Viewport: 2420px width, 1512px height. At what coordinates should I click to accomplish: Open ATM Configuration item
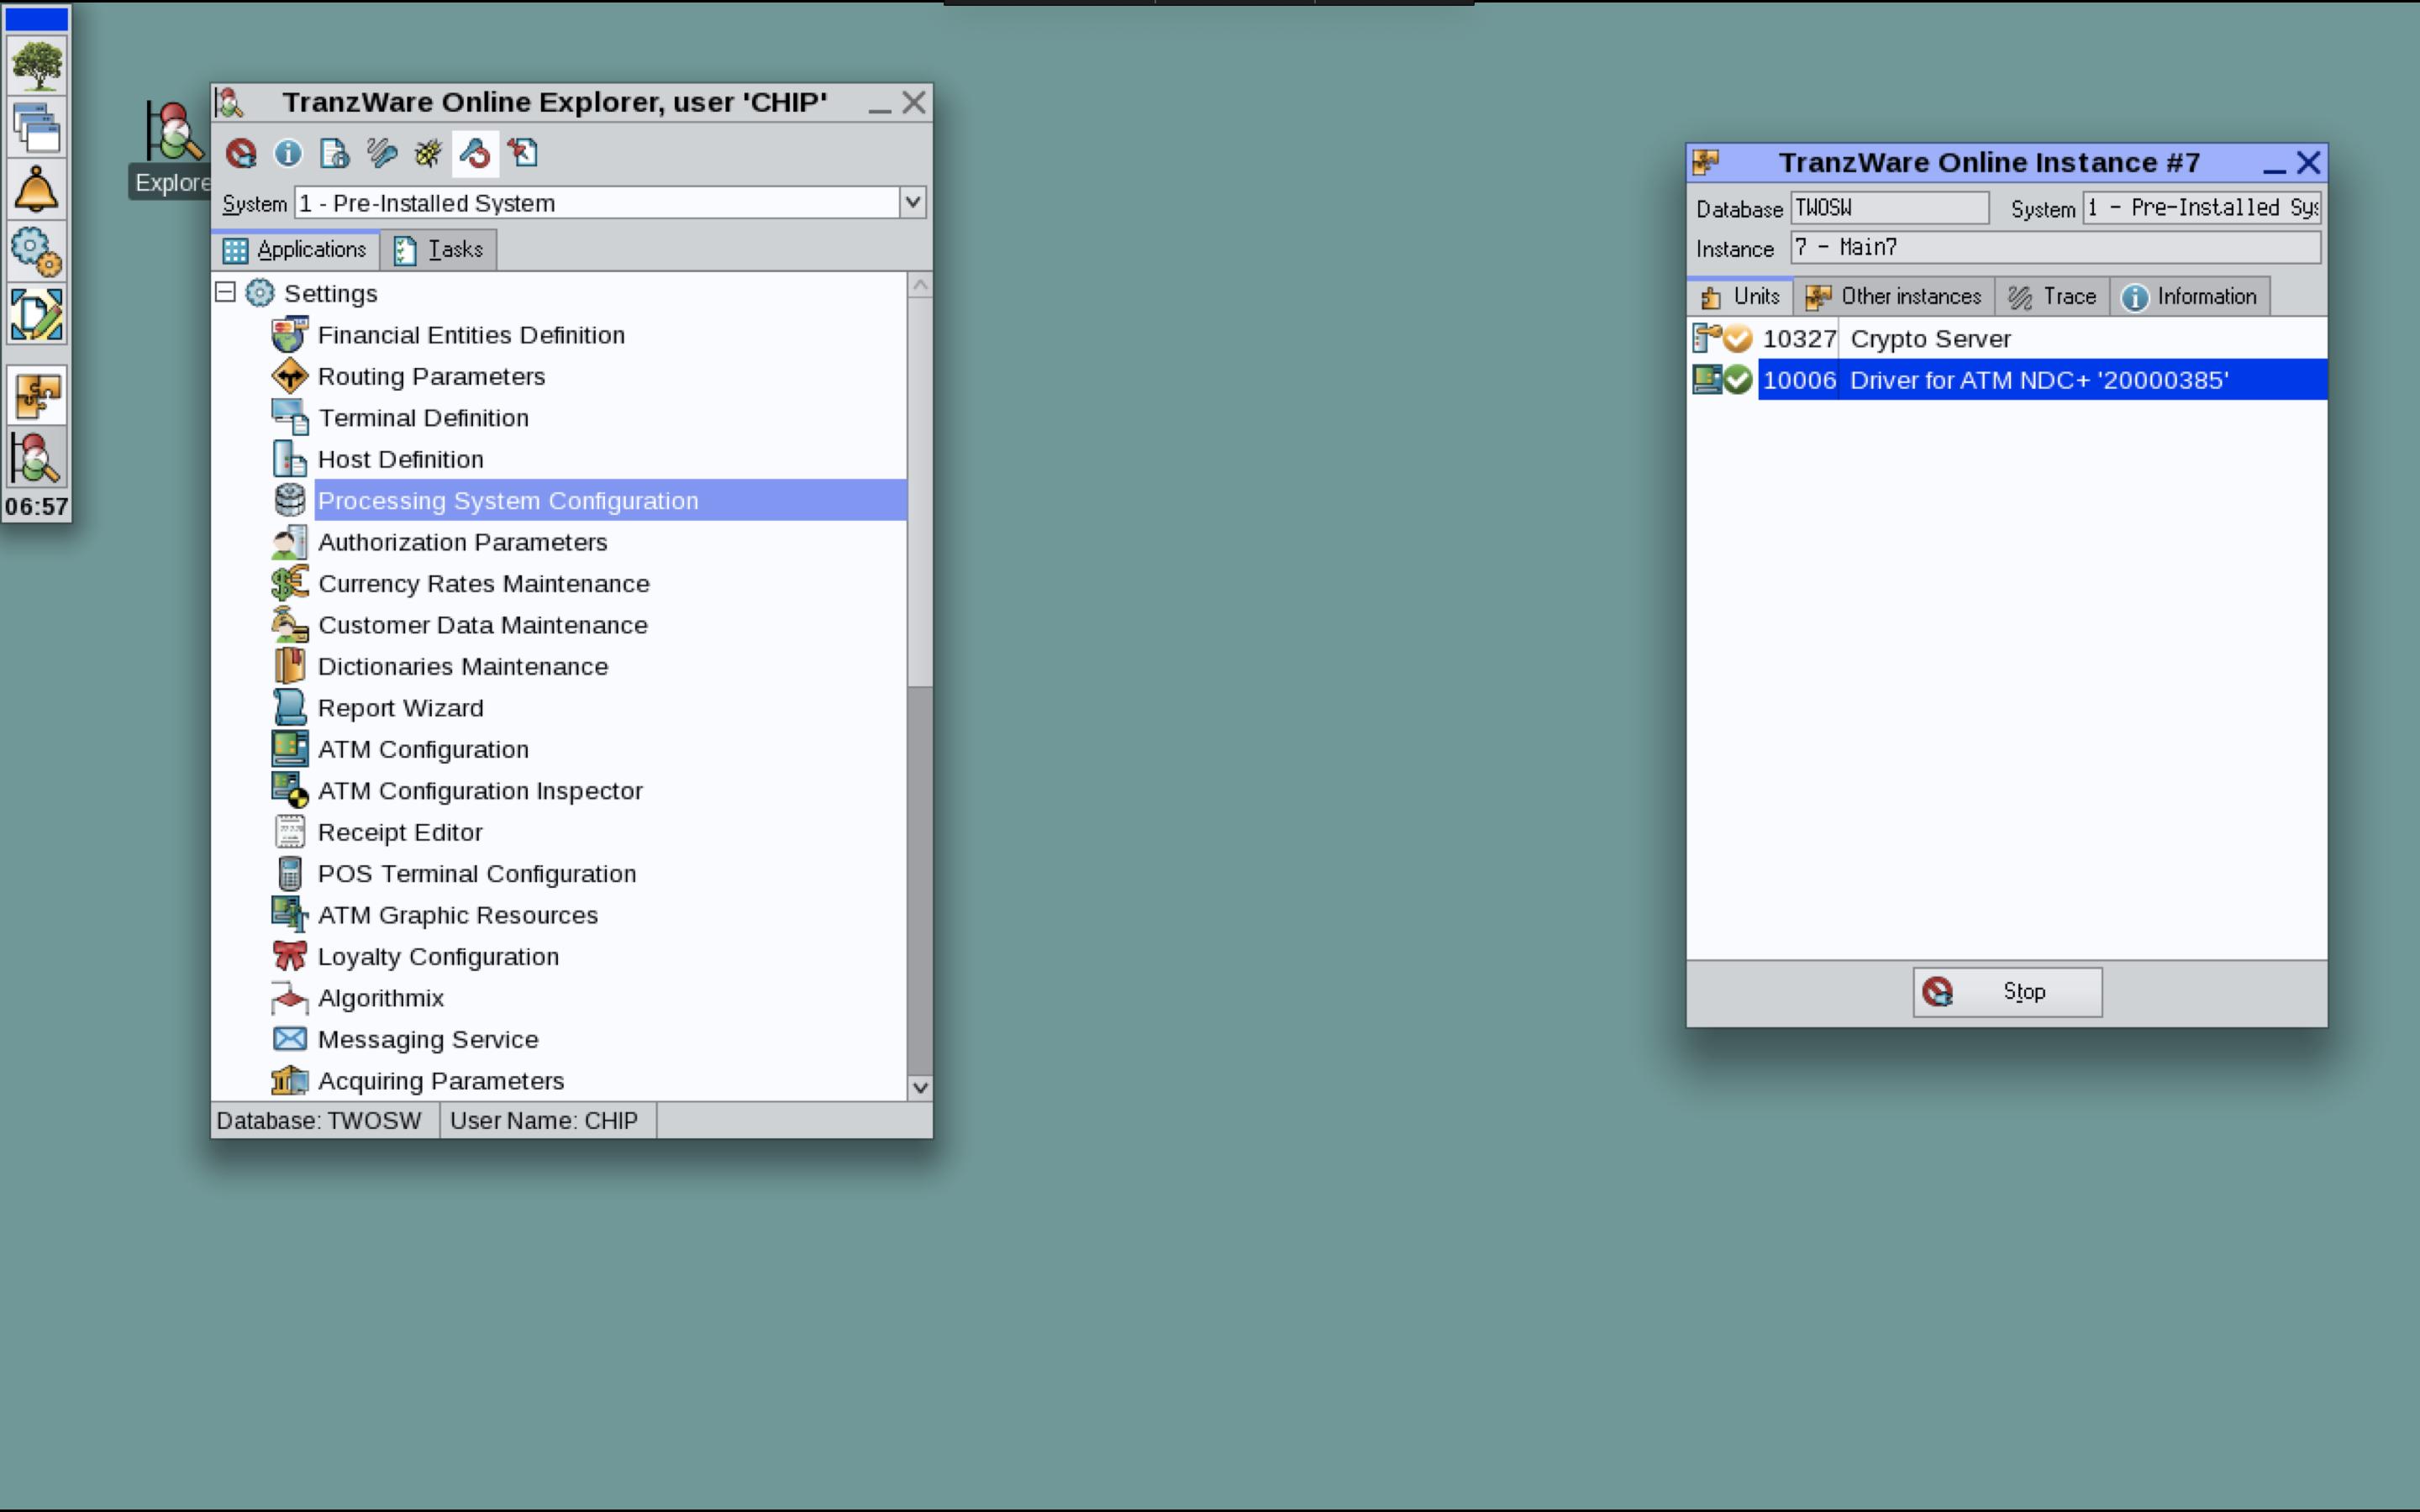[423, 749]
